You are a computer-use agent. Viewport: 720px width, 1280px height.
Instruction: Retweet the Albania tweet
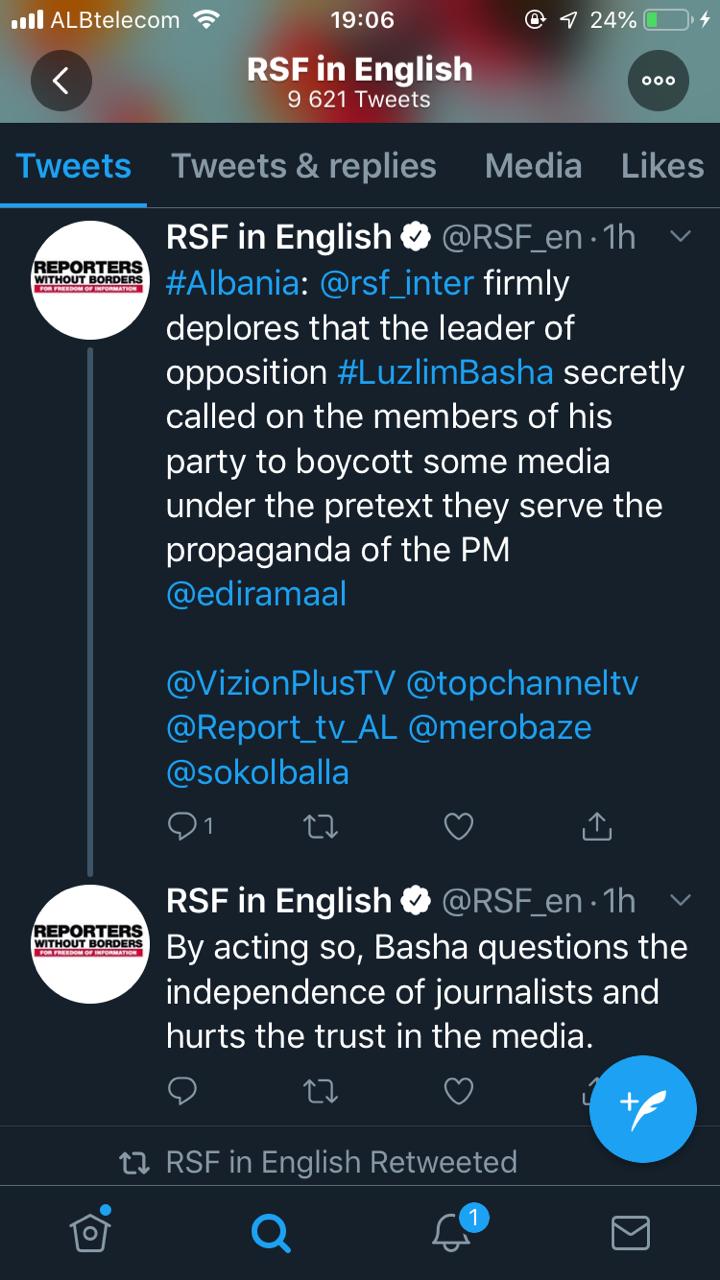click(x=320, y=826)
